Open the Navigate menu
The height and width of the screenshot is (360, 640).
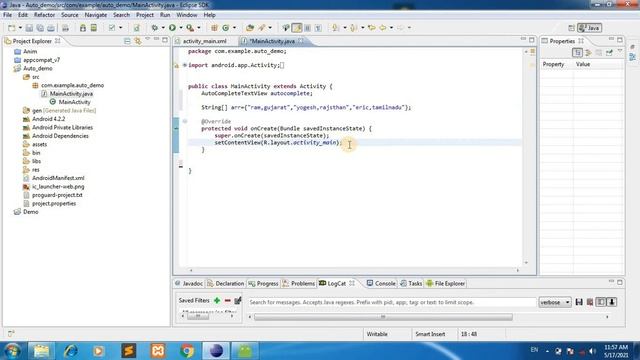[96, 15]
